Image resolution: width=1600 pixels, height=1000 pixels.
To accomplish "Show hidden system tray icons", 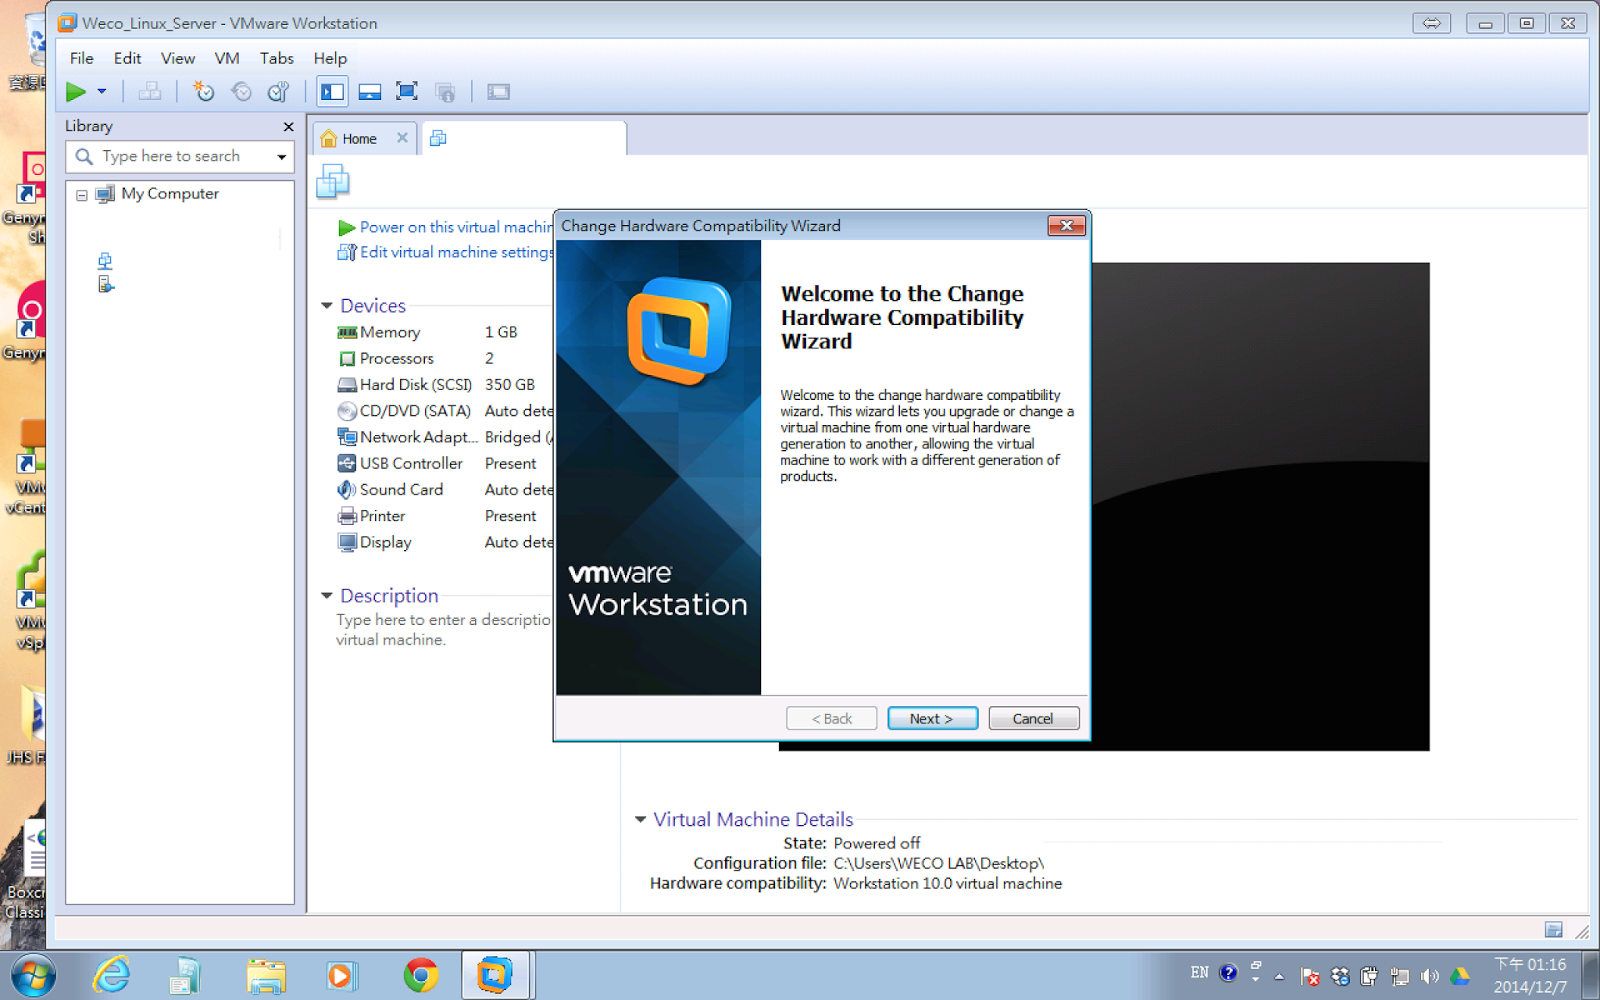I will point(1279,977).
